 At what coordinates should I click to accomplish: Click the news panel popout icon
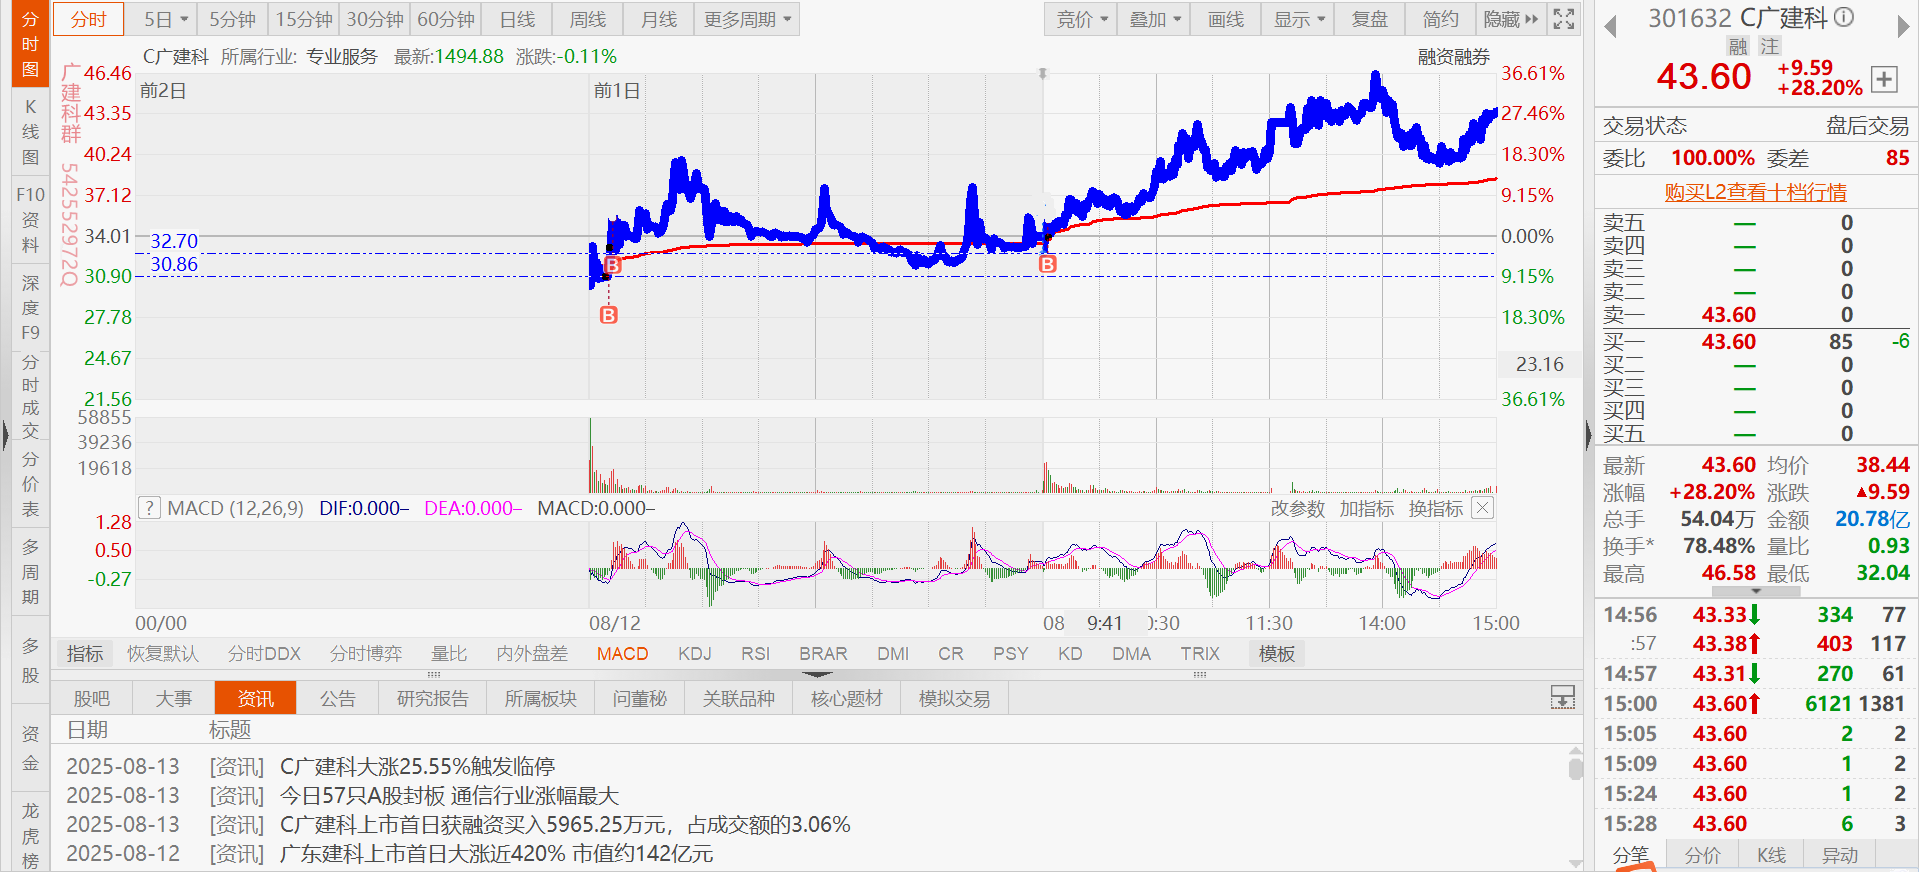[x=1562, y=698]
